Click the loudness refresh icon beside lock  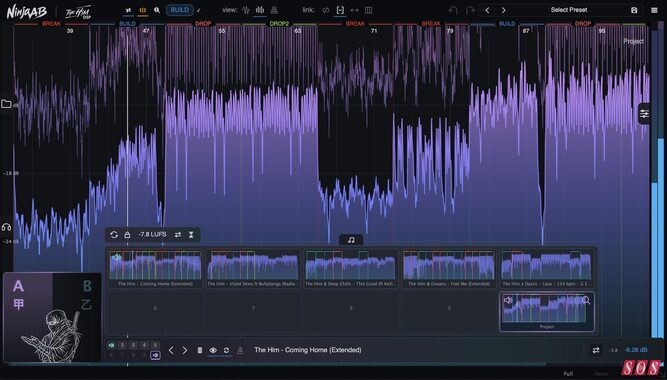coord(114,234)
